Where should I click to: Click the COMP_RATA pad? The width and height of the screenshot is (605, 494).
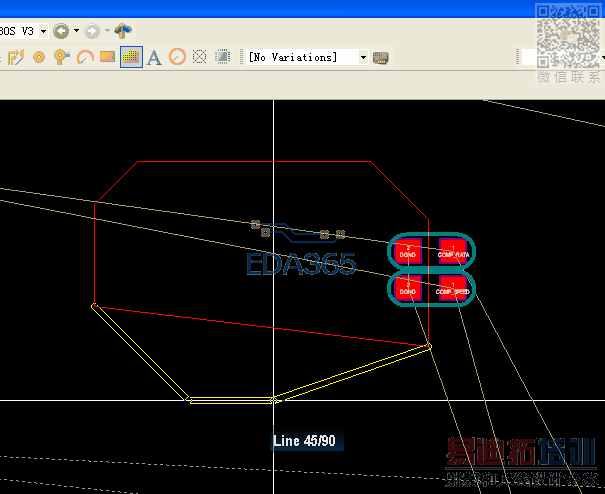click(453, 251)
